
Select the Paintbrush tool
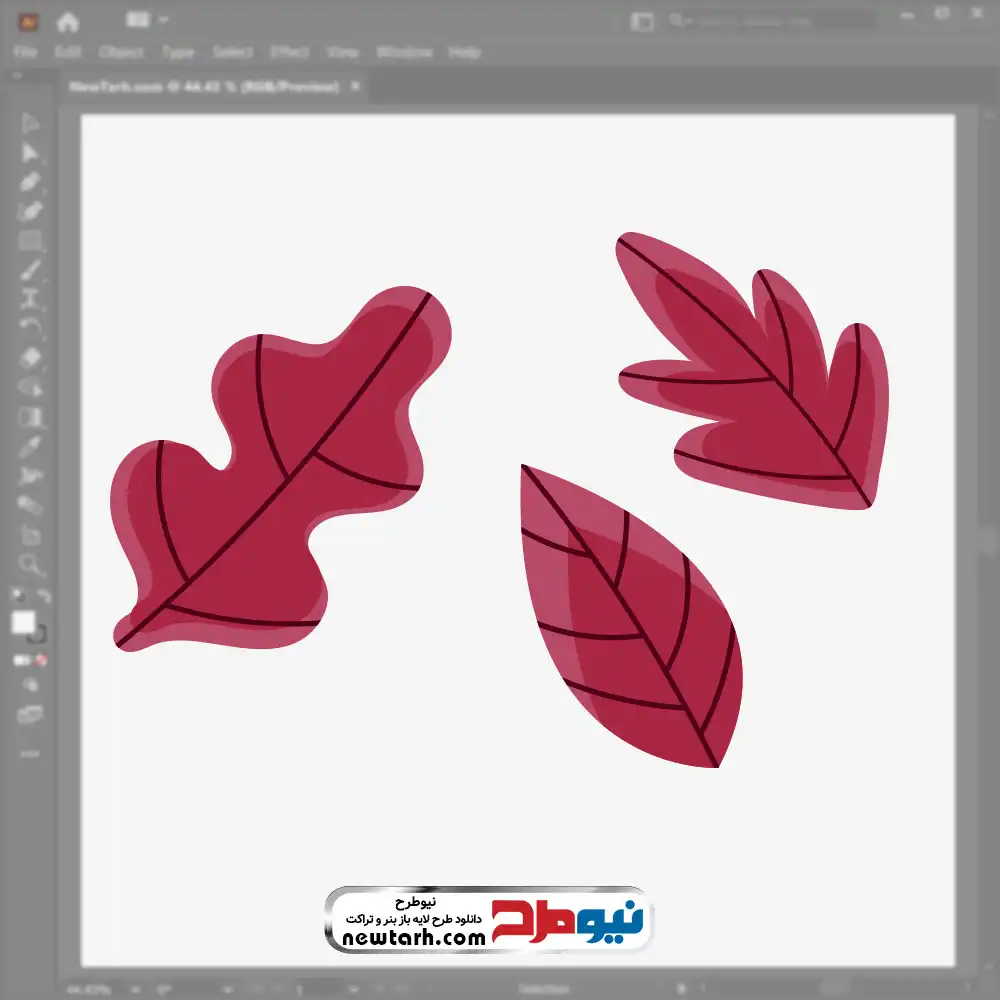click(x=30, y=270)
